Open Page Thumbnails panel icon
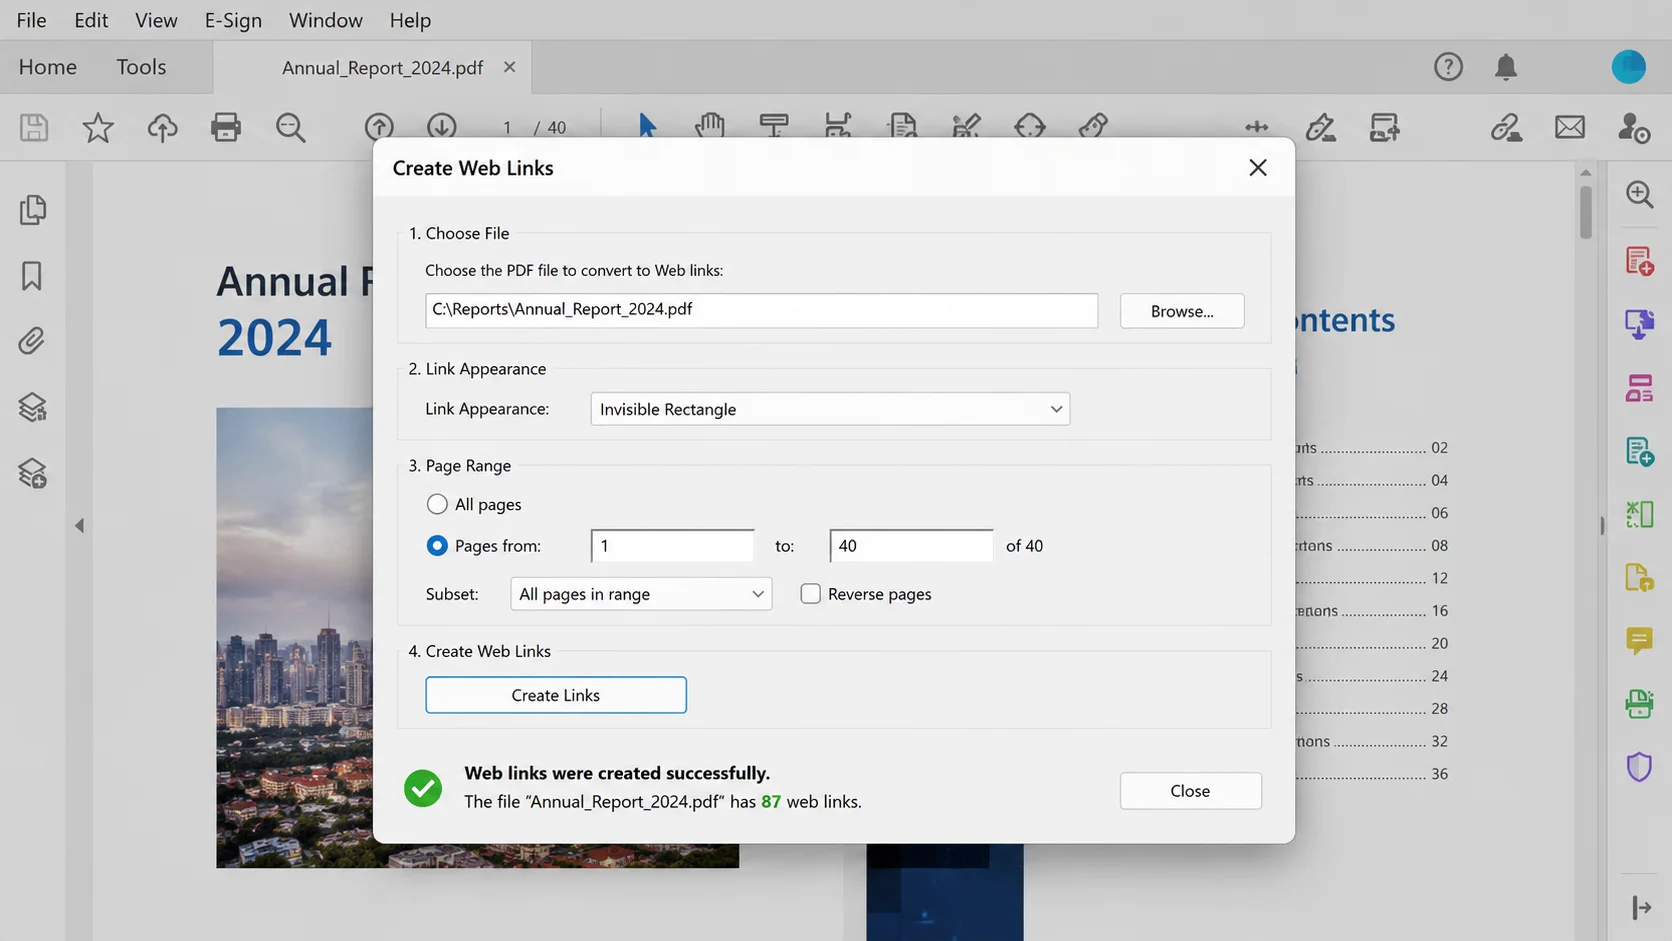 (32, 210)
